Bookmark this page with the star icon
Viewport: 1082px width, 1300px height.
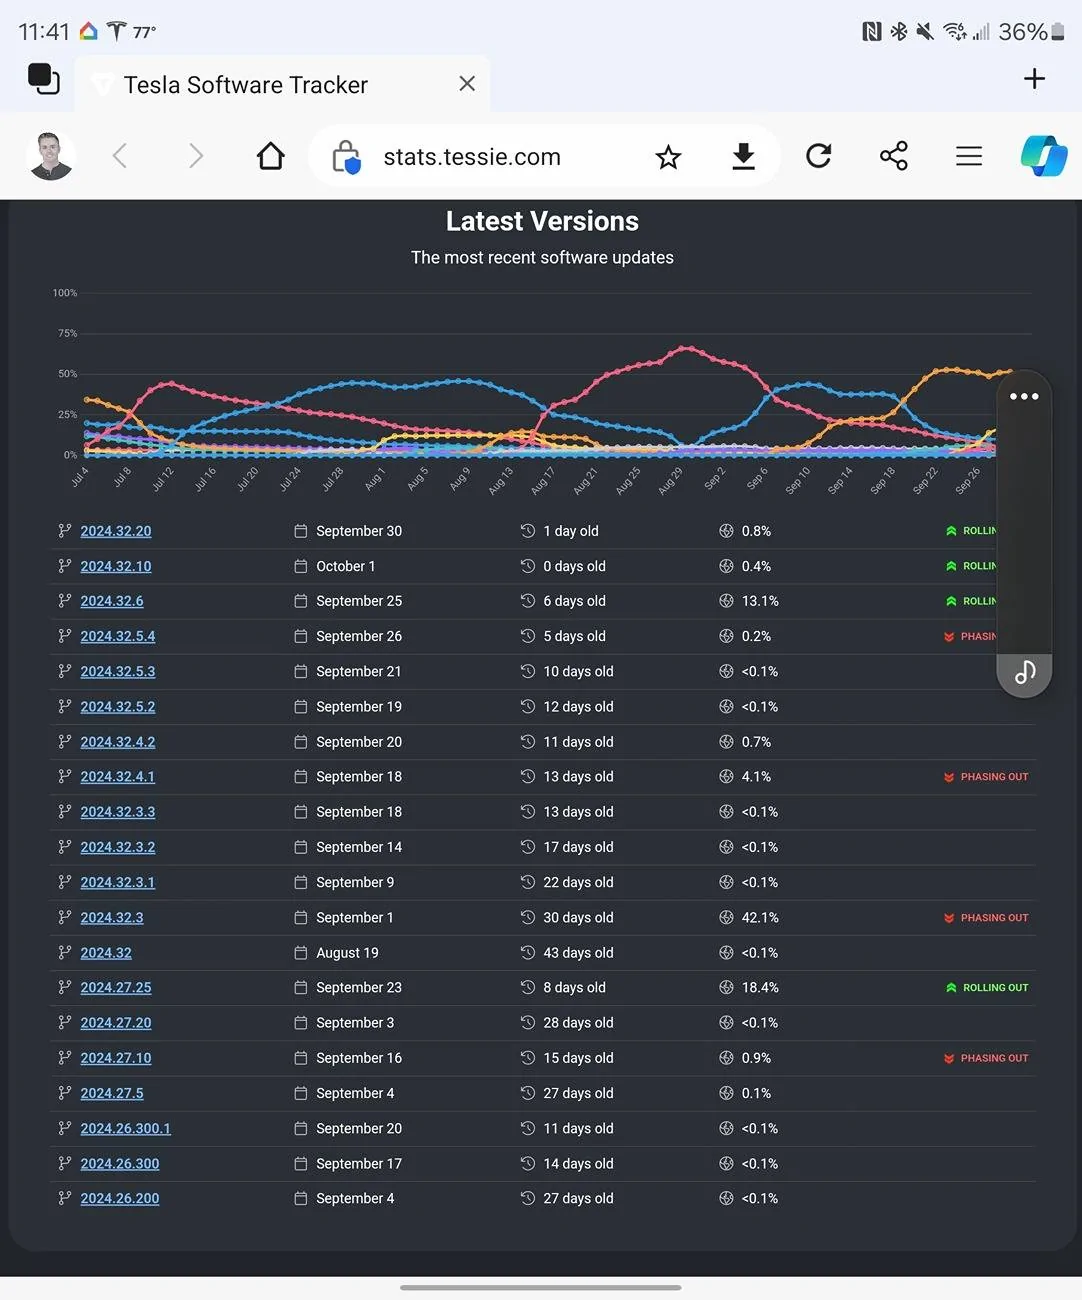(x=668, y=157)
